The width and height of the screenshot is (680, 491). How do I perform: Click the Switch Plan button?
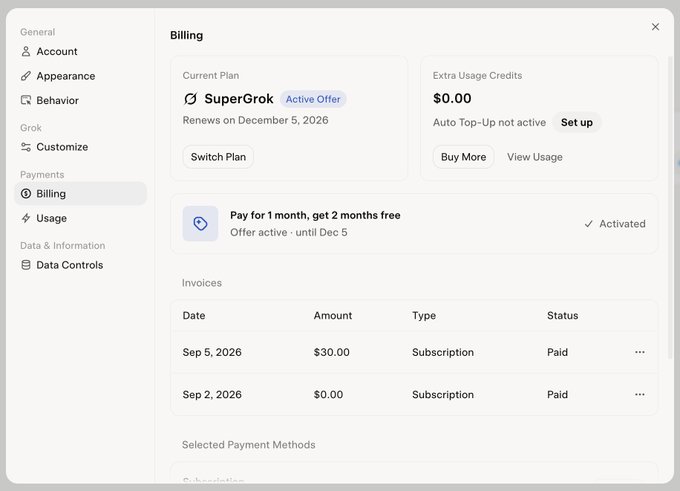pos(218,157)
